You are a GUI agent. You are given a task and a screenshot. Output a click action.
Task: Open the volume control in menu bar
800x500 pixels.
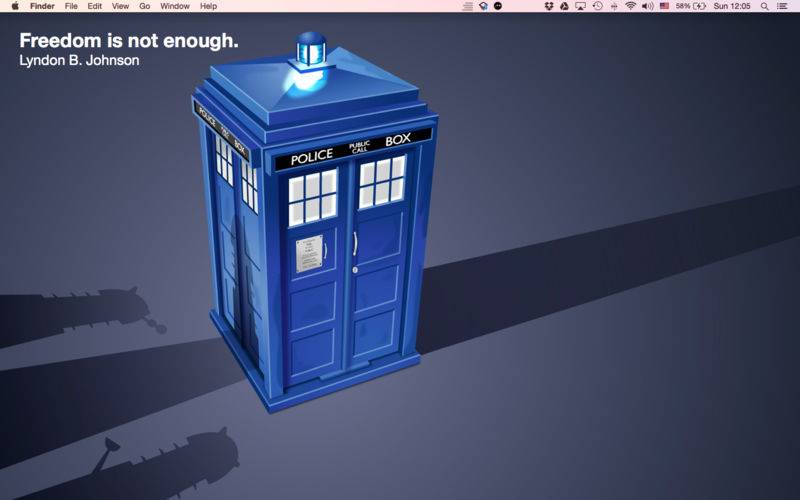pos(647,6)
